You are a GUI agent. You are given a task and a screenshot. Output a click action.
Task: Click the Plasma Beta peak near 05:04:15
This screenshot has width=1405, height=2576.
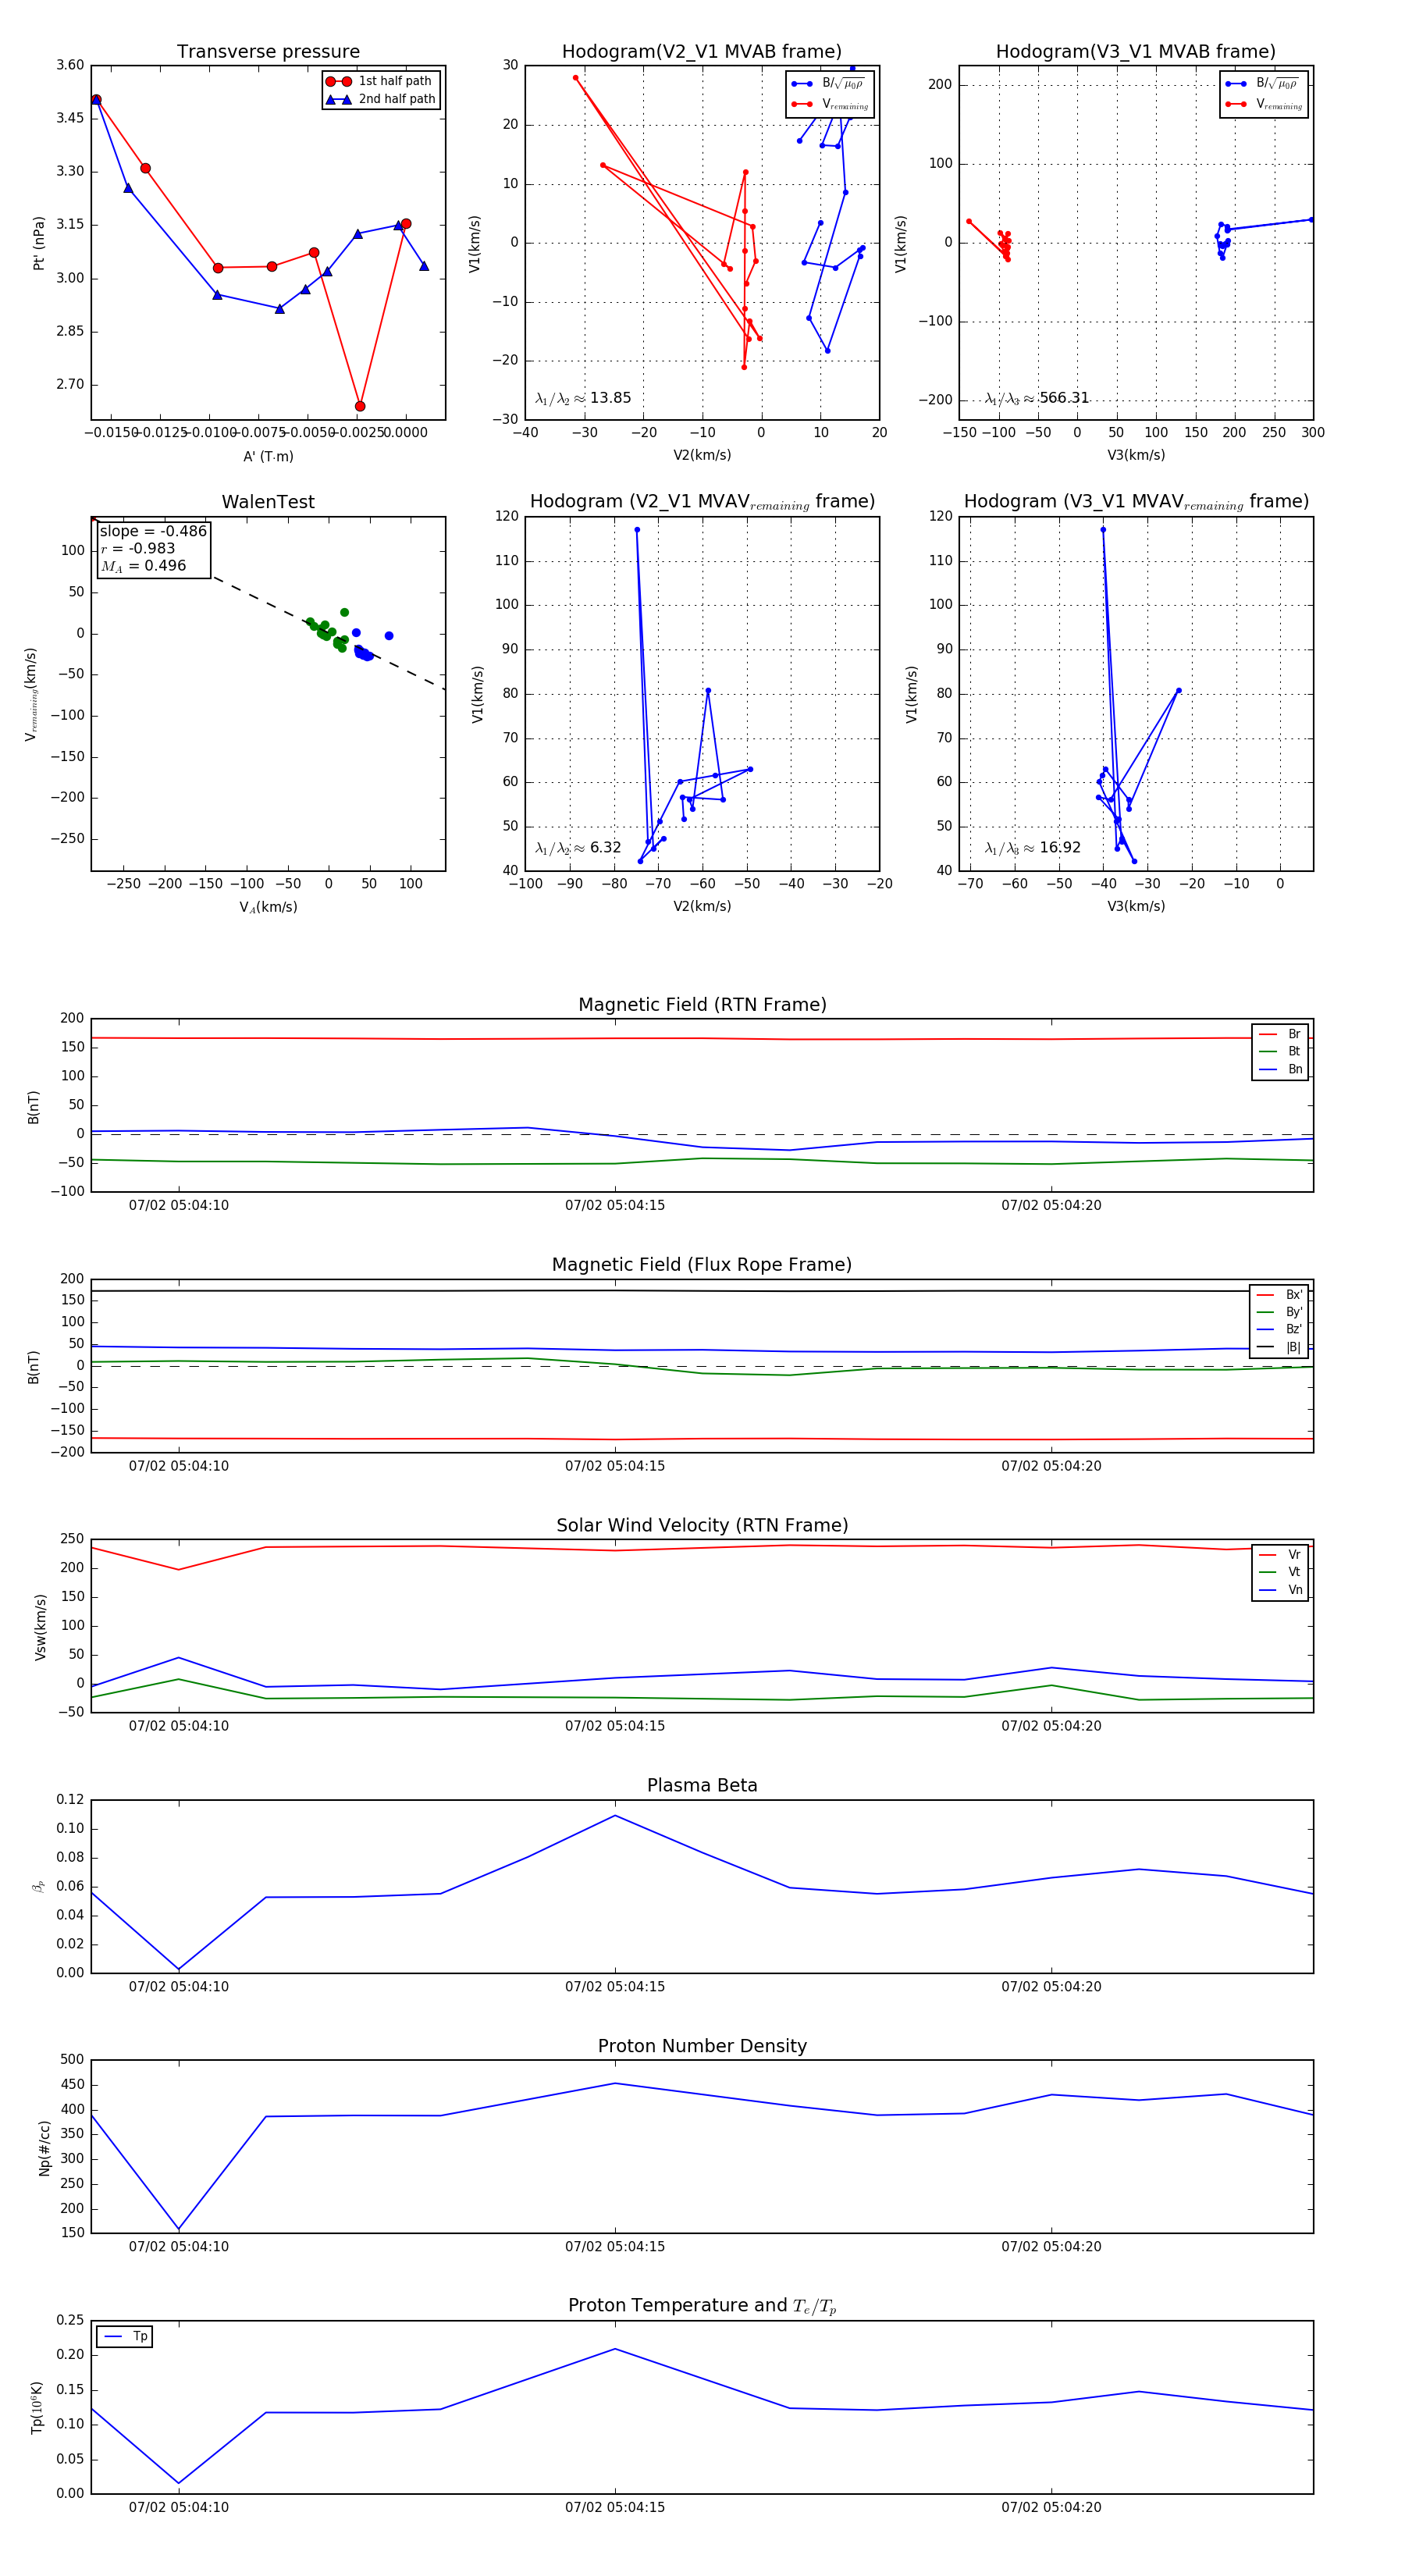point(615,1815)
